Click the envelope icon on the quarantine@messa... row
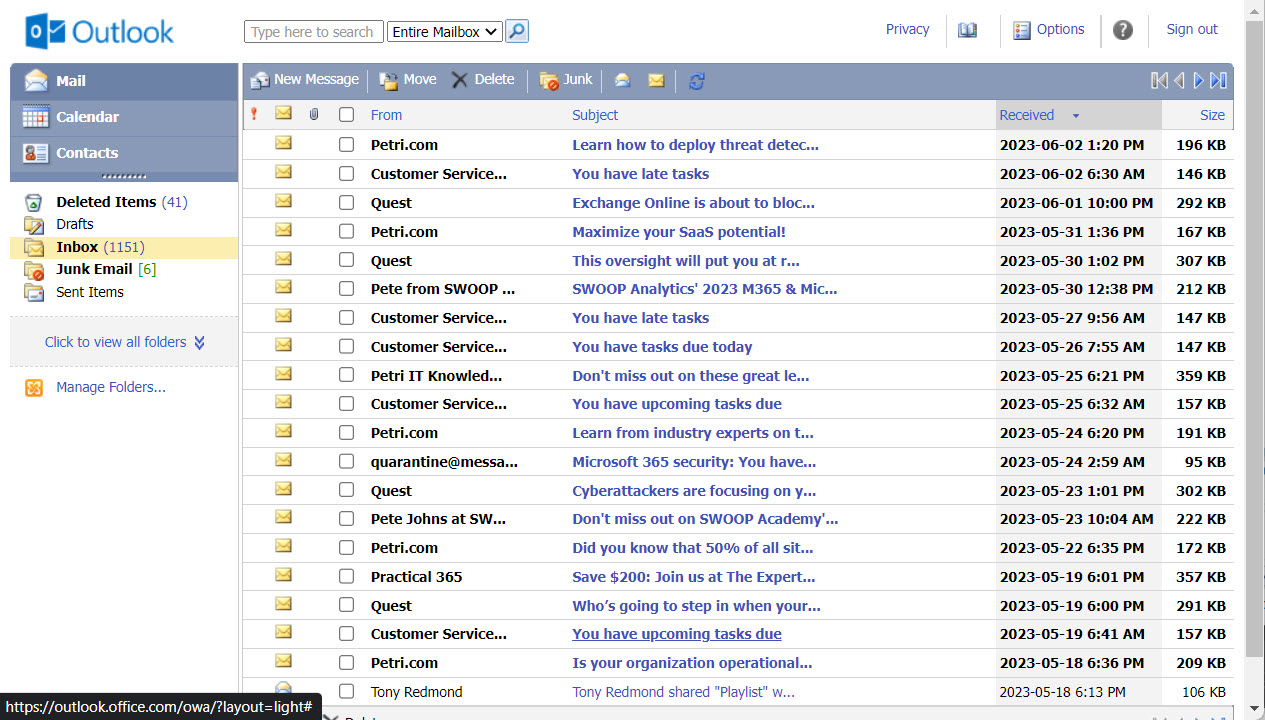This screenshot has height=720, width=1265. pyautogui.click(x=283, y=460)
